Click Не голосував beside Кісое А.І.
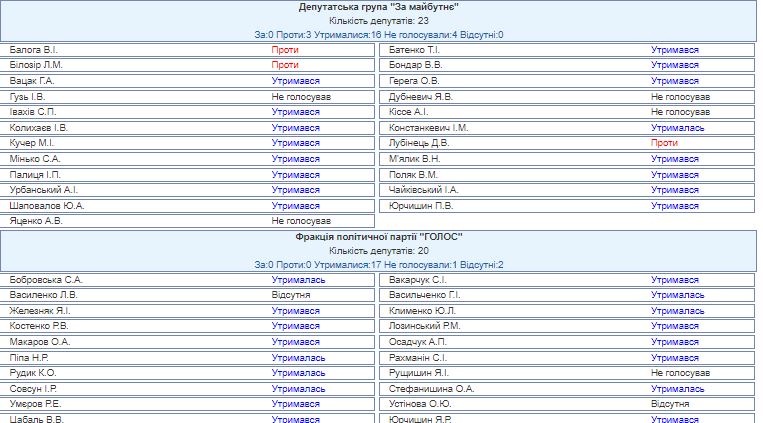The height and width of the screenshot is (423, 763). coord(680,112)
